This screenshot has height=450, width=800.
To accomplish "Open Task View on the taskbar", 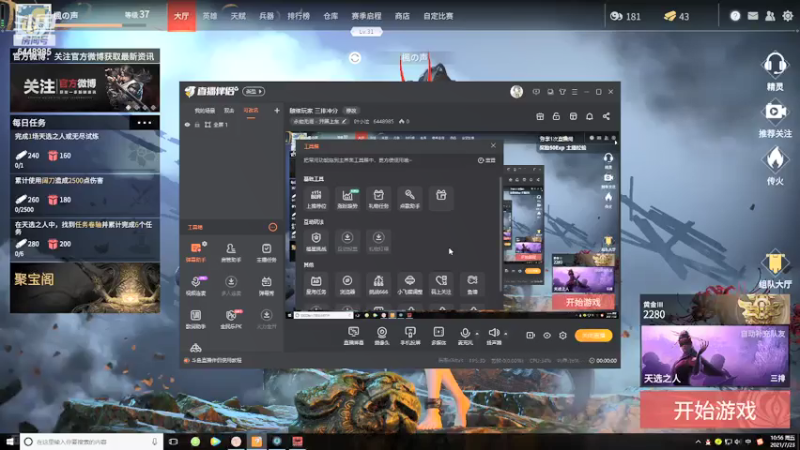I will click(x=173, y=441).
